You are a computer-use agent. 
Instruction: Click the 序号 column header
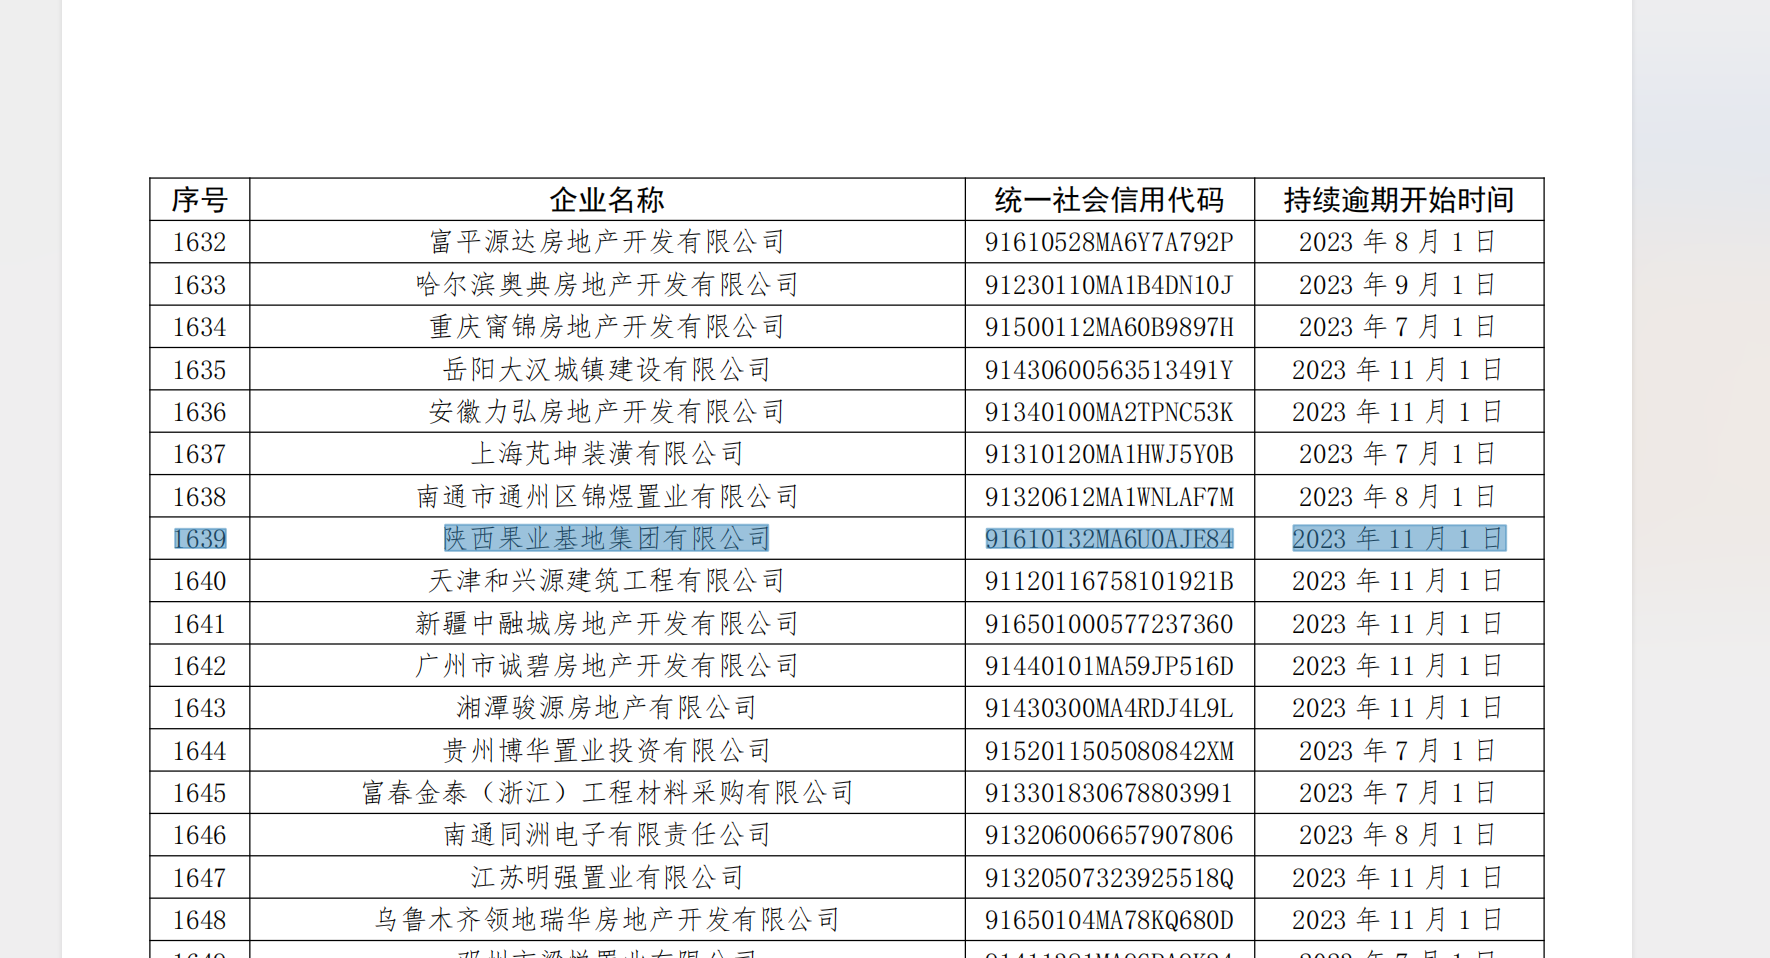pyautogui.click(x=200, y=200)
